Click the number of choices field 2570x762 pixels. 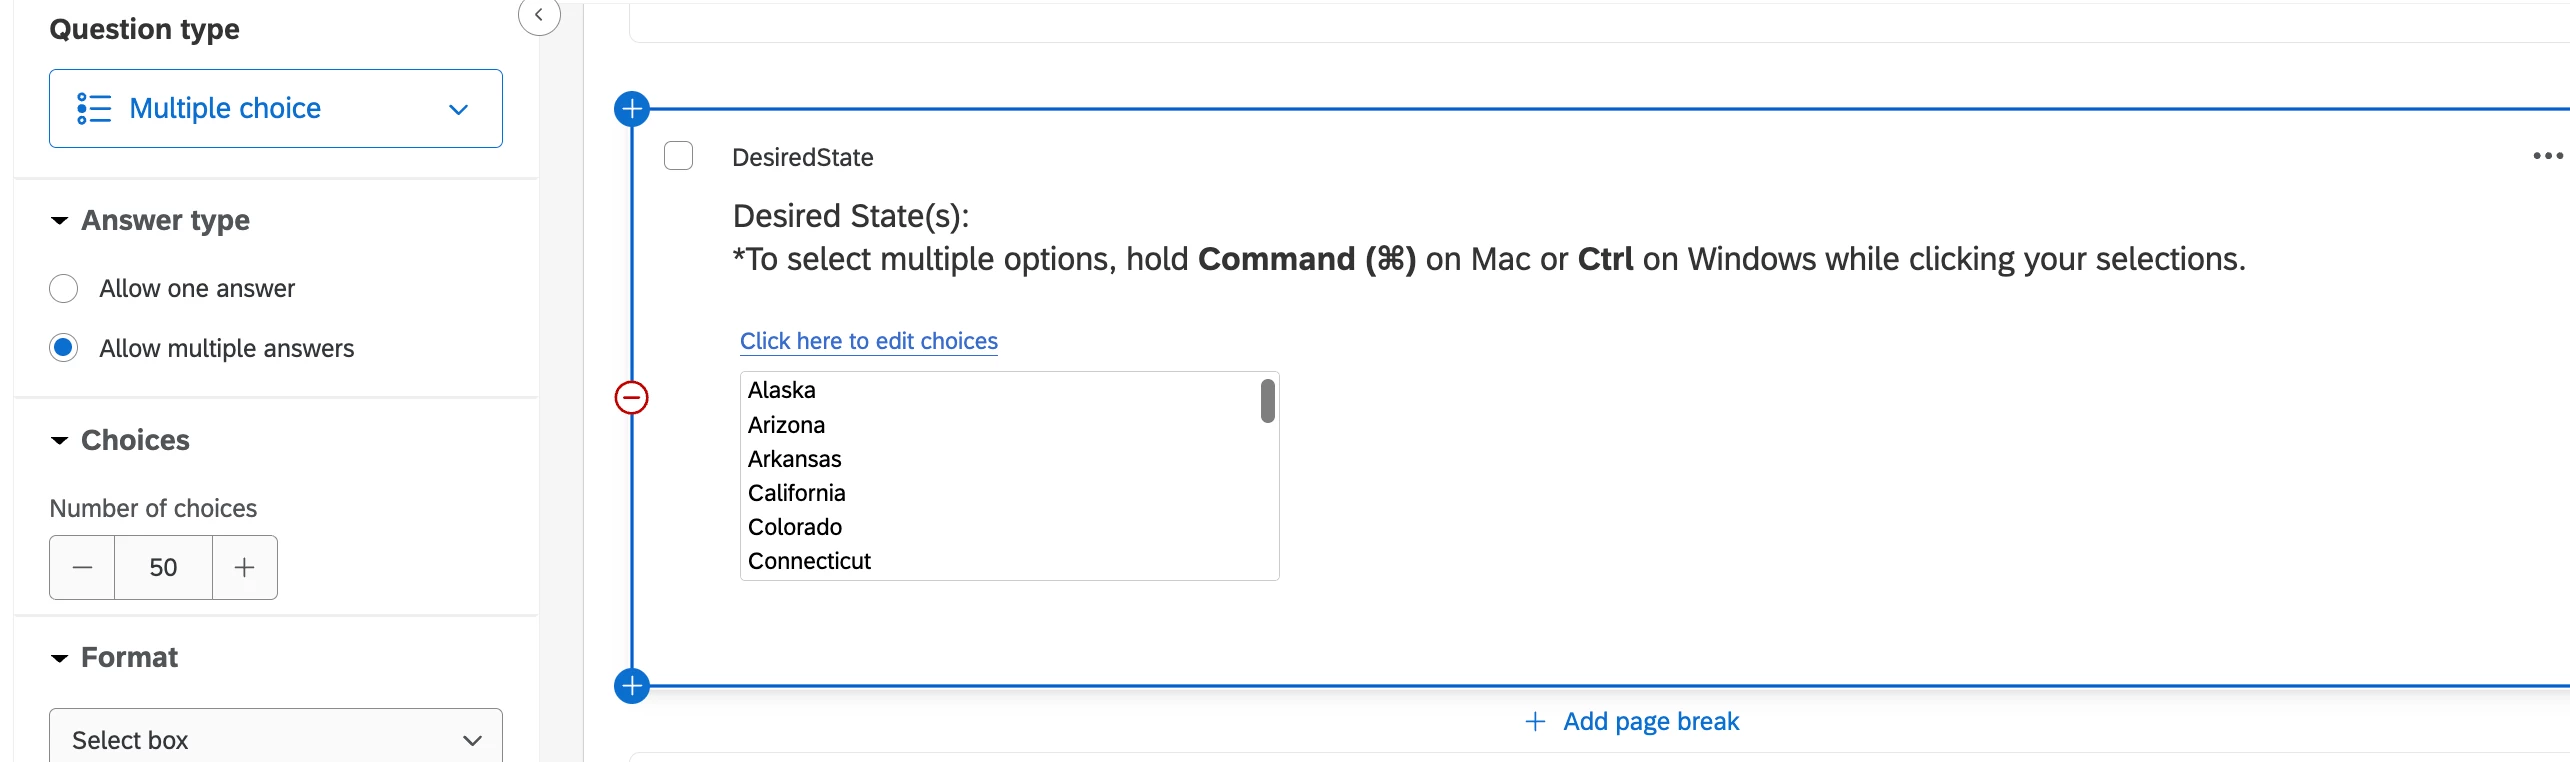tap(163, 568)
